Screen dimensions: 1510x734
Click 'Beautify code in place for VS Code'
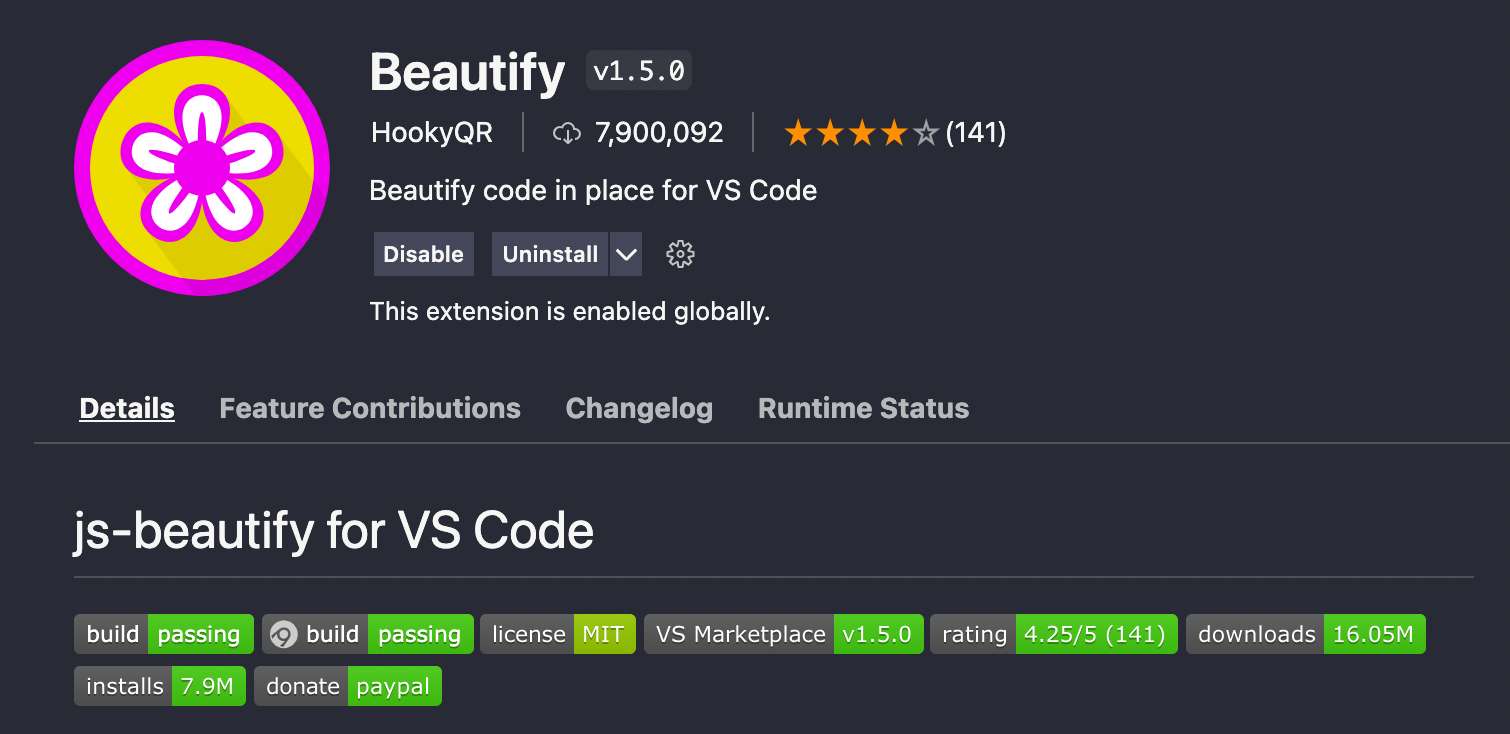click(593, 190)
